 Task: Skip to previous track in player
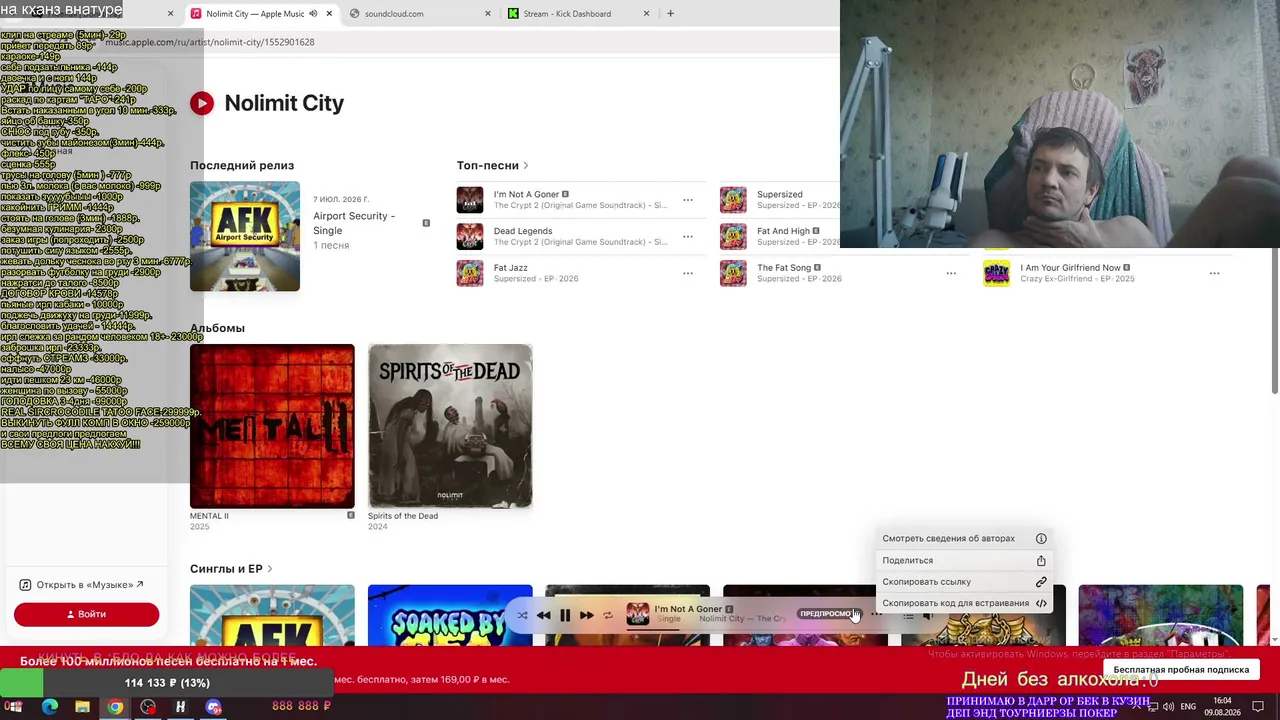tap(543, 615)
